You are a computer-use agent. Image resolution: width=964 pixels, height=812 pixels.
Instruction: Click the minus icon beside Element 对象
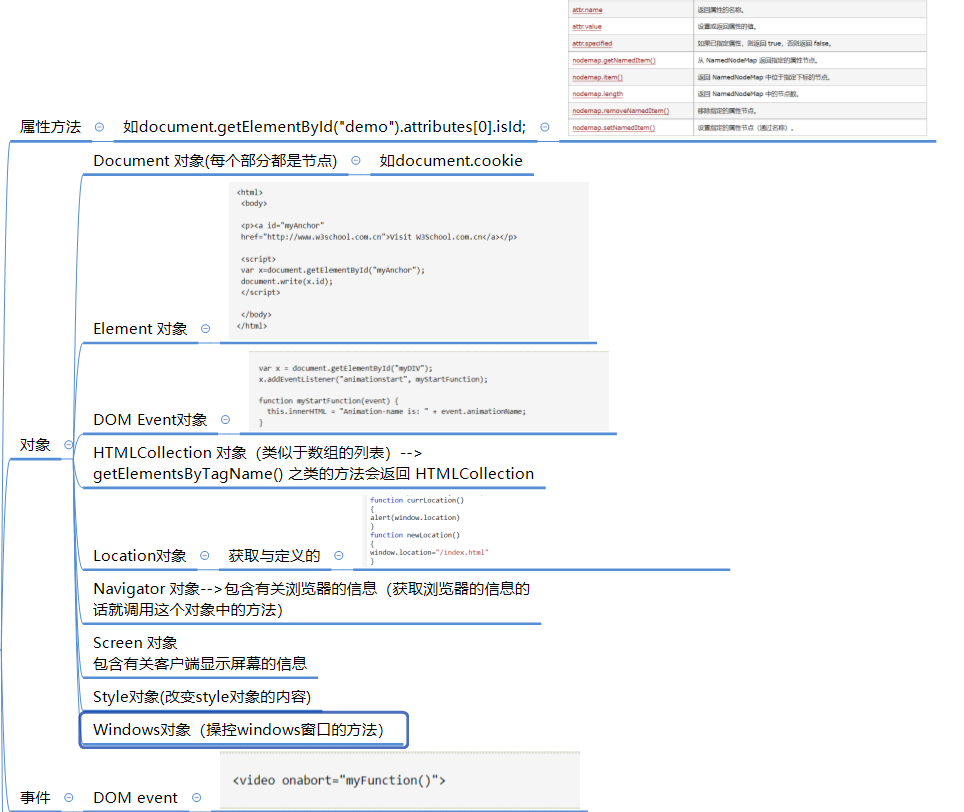point(205,328)
